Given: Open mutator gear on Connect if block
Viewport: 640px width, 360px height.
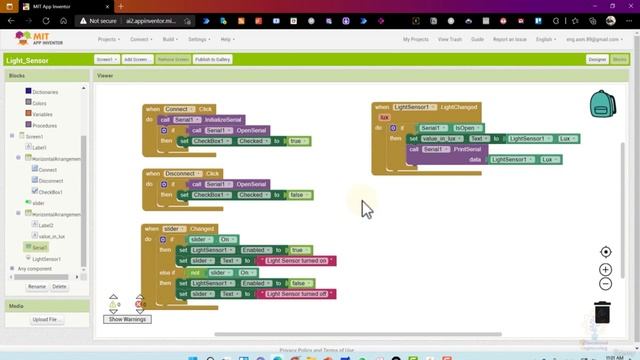Looking at the screenshot, I should (x=164, y=130).
